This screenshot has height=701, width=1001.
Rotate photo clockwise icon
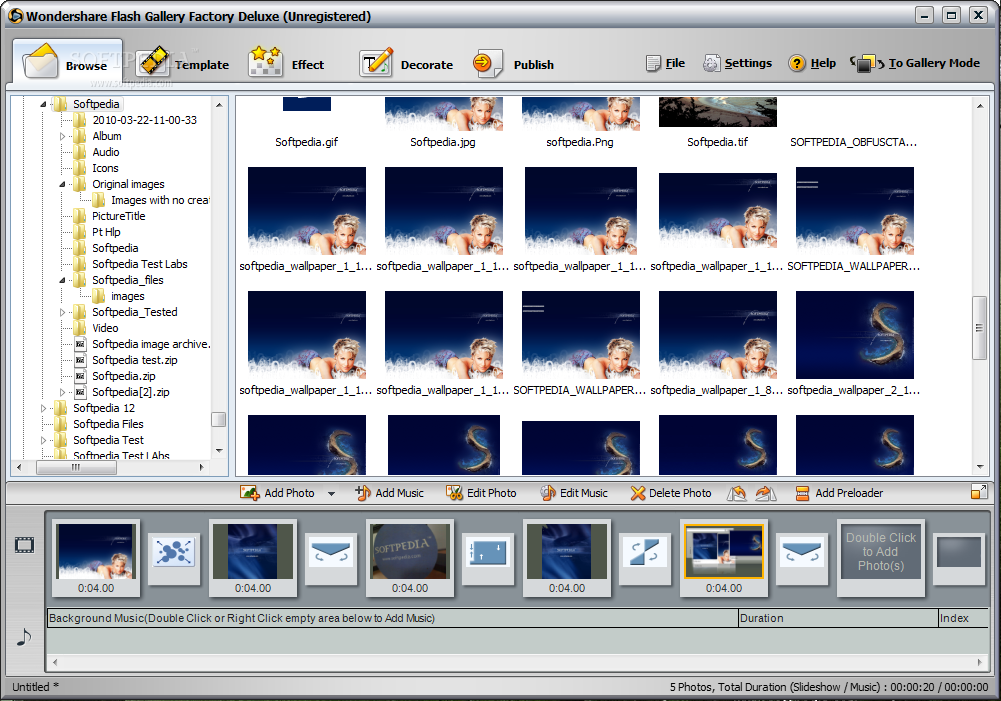click(765, 493)
